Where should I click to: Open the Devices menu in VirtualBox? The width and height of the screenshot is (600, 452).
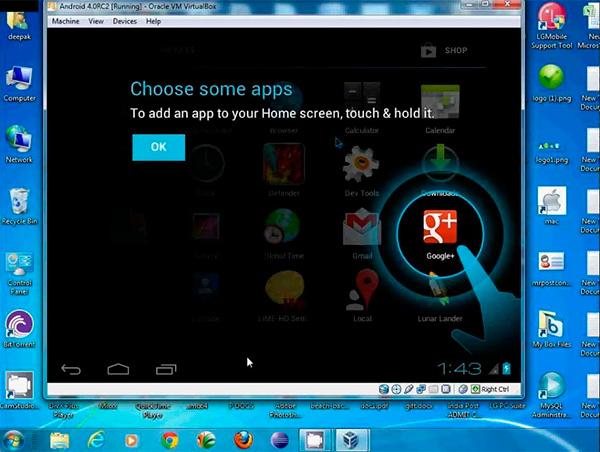pos(125,21)
